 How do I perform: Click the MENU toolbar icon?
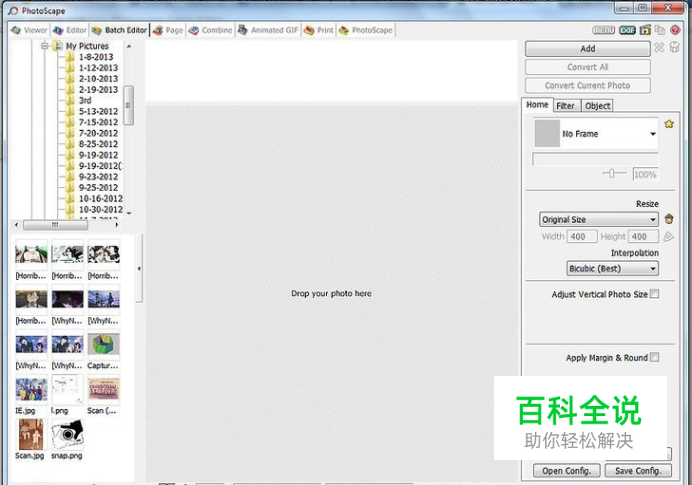(x=603, y=30)
